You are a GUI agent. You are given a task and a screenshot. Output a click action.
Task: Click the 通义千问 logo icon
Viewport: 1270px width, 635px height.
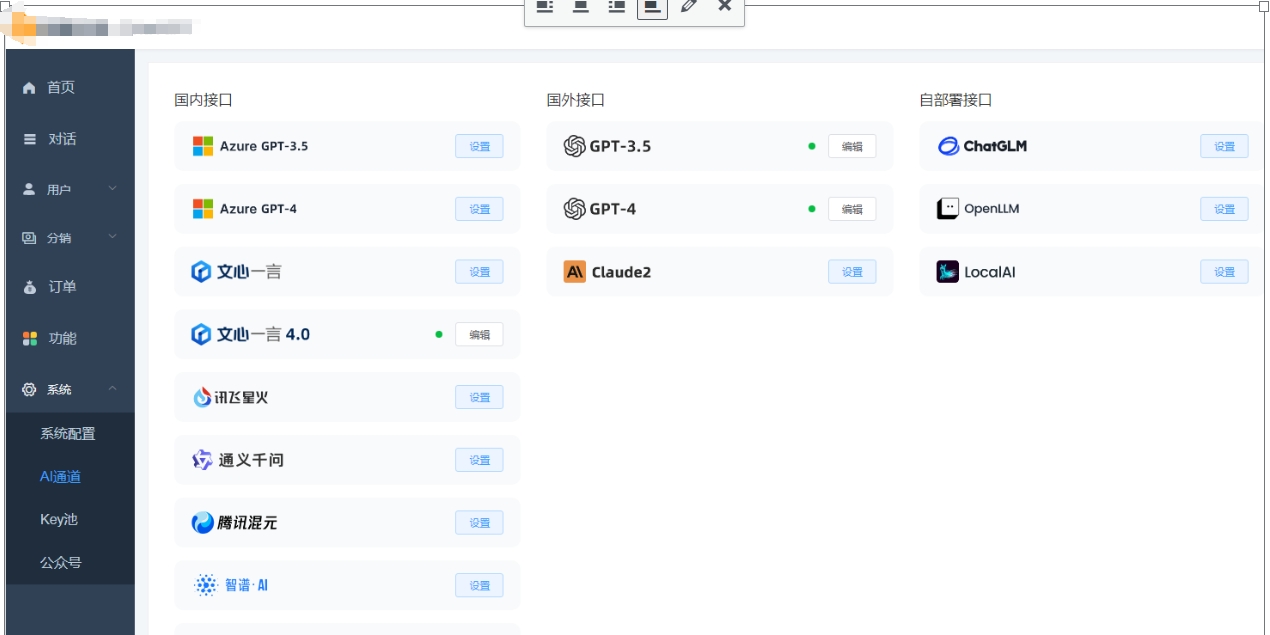pyautogui.click(x=202, y=460)
